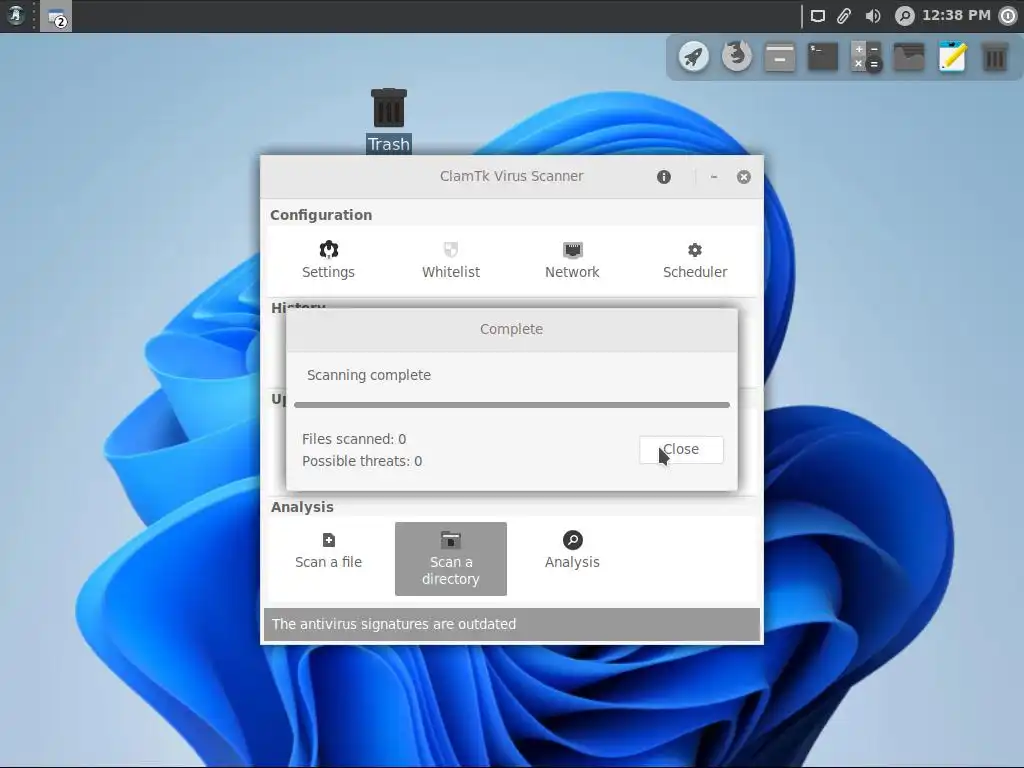Open the dark folder icon in dock

[909, 57]
